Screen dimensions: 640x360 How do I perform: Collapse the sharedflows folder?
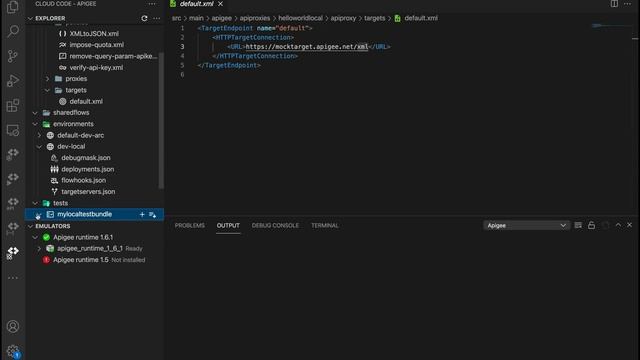coord(35,113)
